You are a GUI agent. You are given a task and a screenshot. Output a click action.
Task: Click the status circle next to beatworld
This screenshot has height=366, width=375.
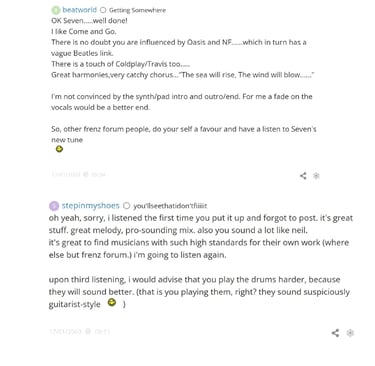click(103, 10)
